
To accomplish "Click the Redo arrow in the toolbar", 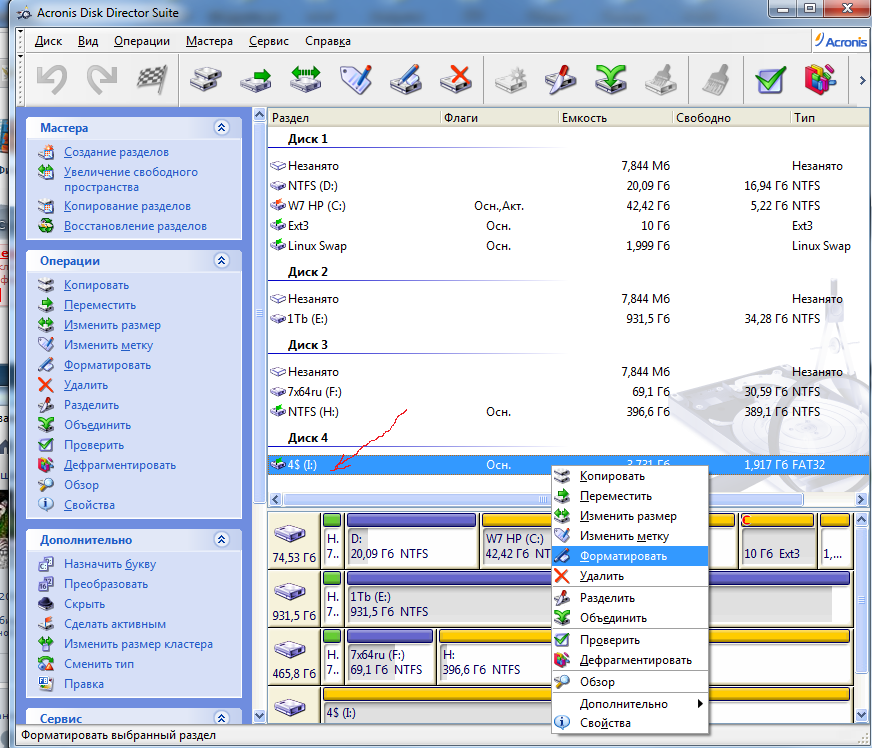I will tap(102, 80).
